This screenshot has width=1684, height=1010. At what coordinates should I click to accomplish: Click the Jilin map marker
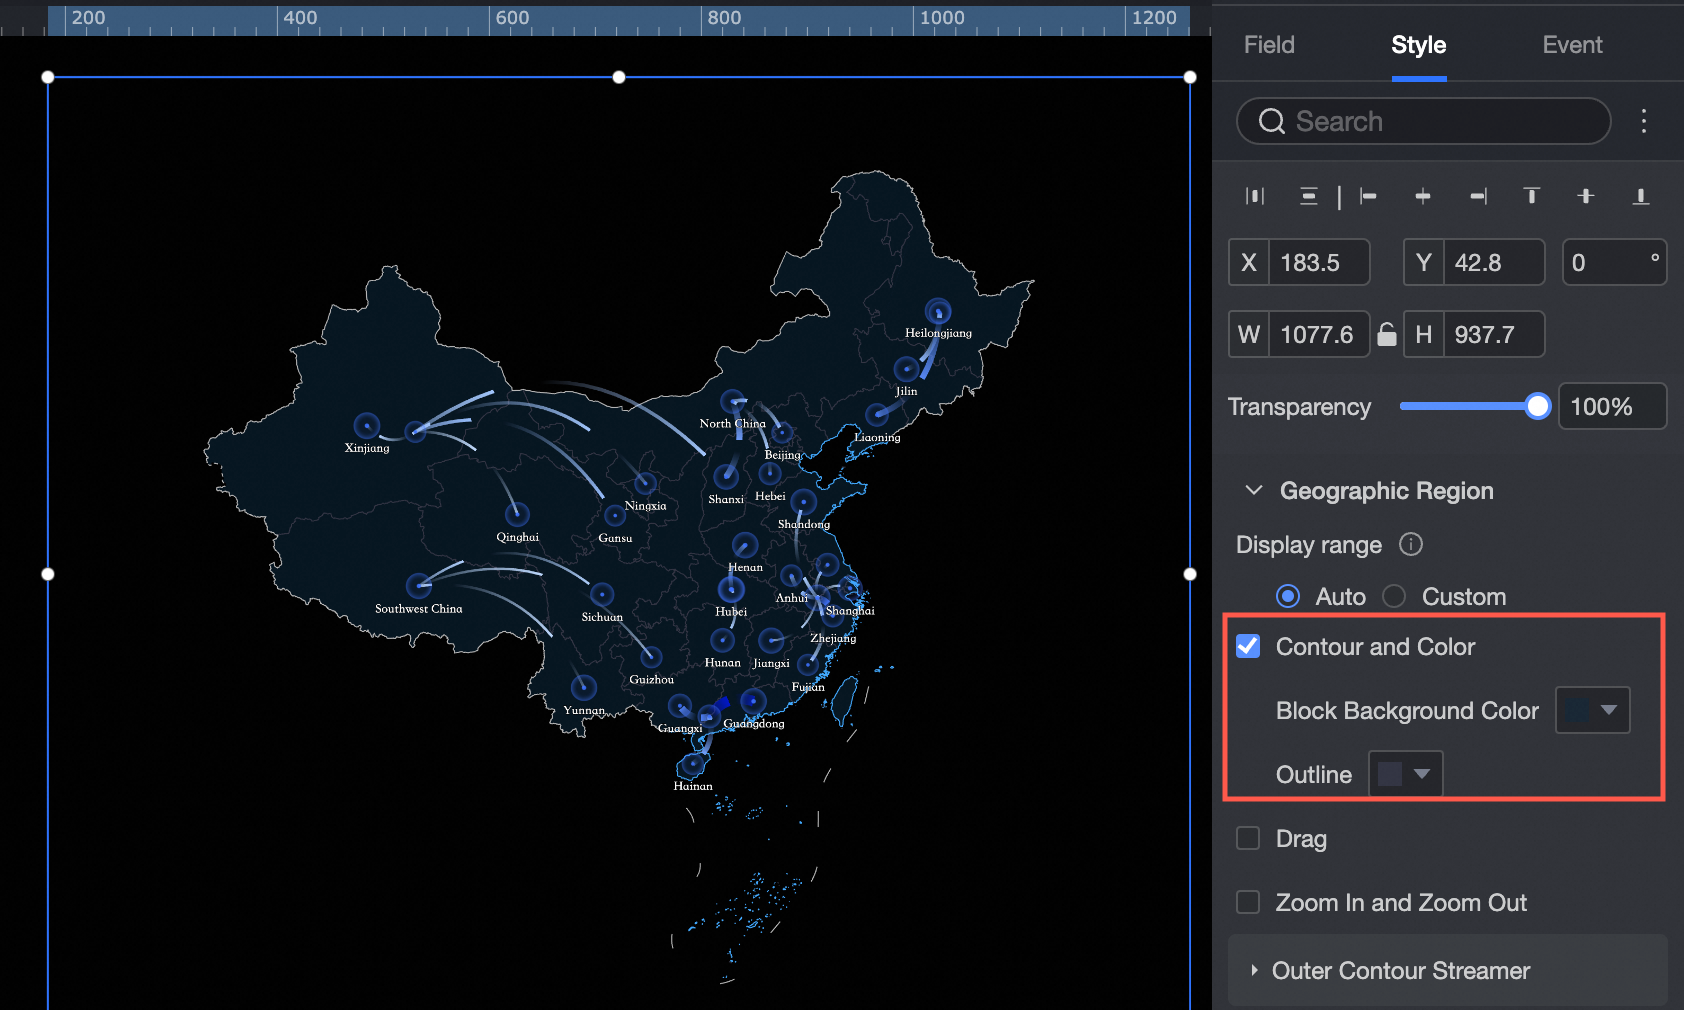[x=906, y=369]
